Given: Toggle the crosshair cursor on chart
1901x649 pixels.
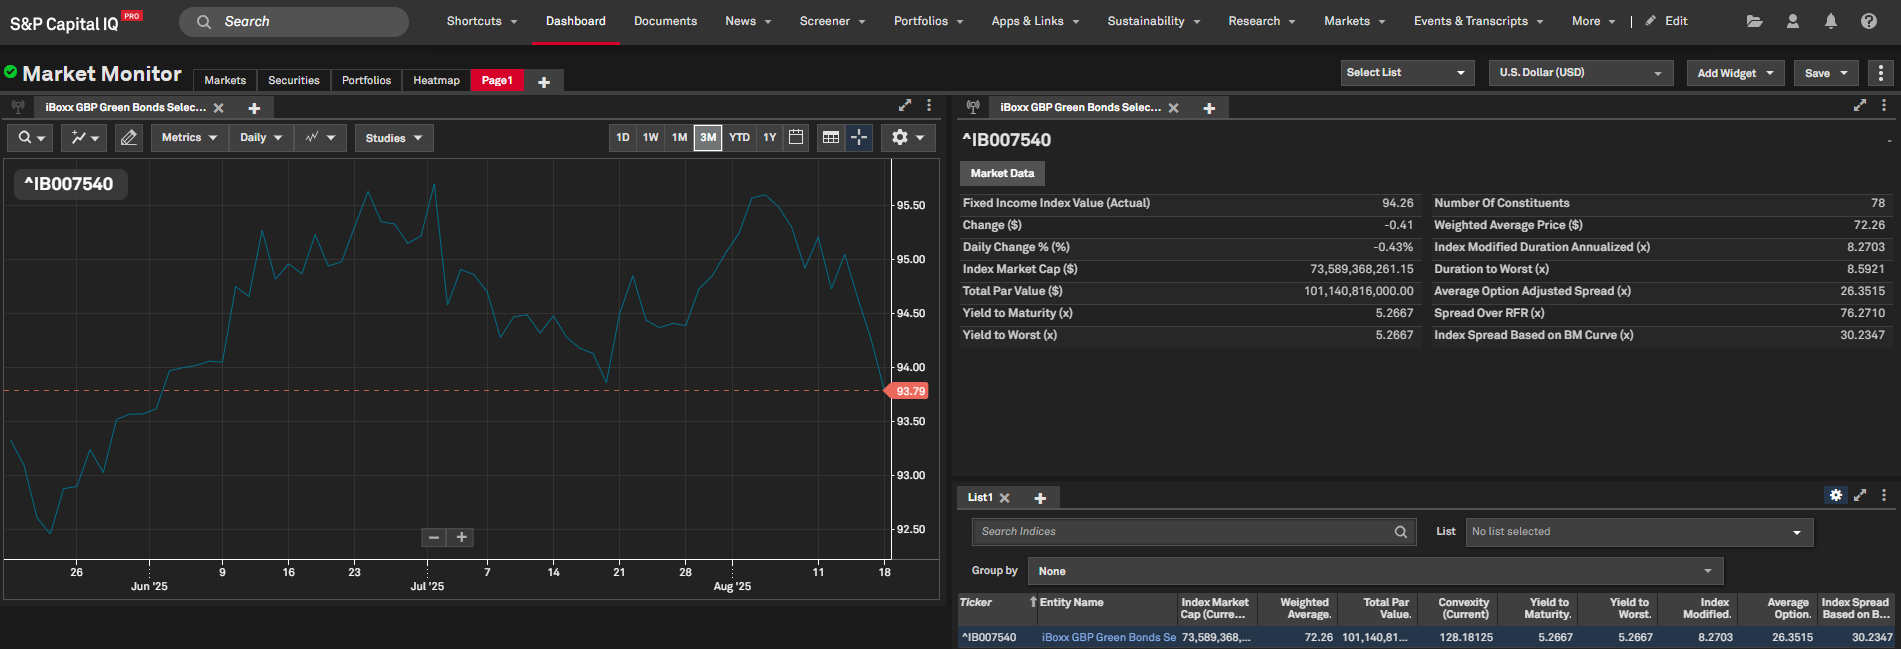Looking at the screenshot, I should click(859, 138).
